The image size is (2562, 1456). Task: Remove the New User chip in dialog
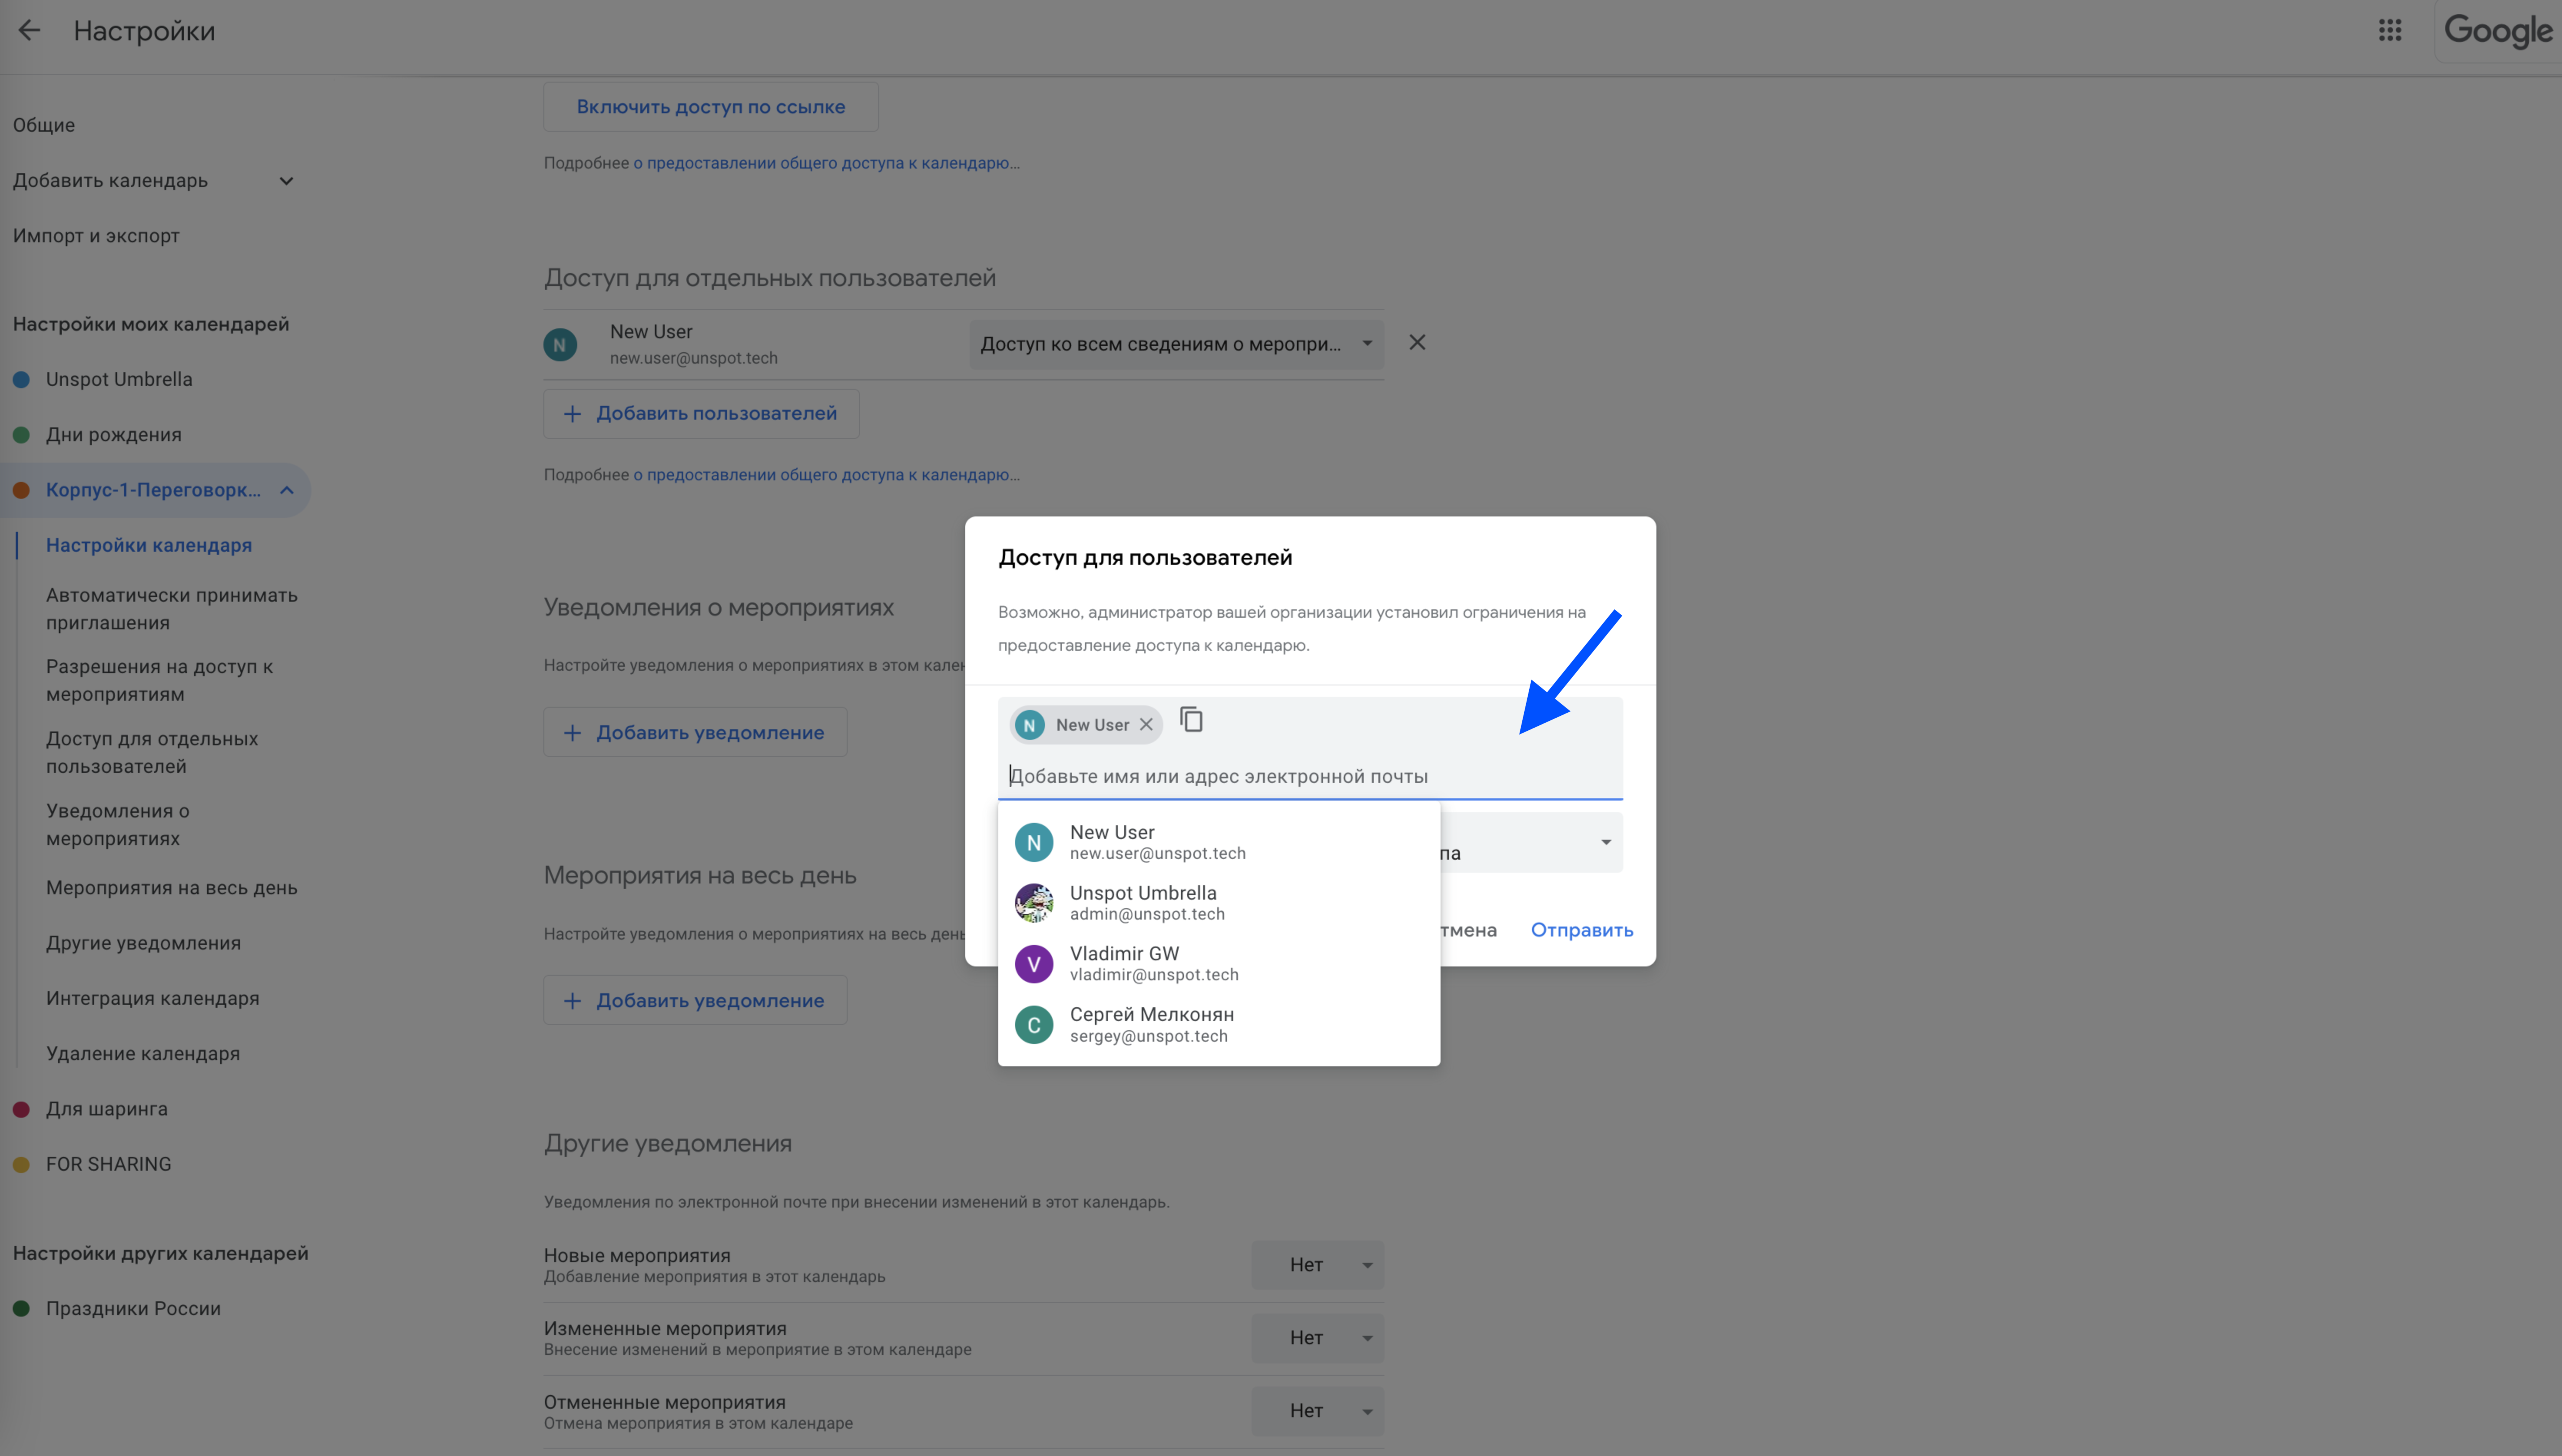[x=1146, y=725]
